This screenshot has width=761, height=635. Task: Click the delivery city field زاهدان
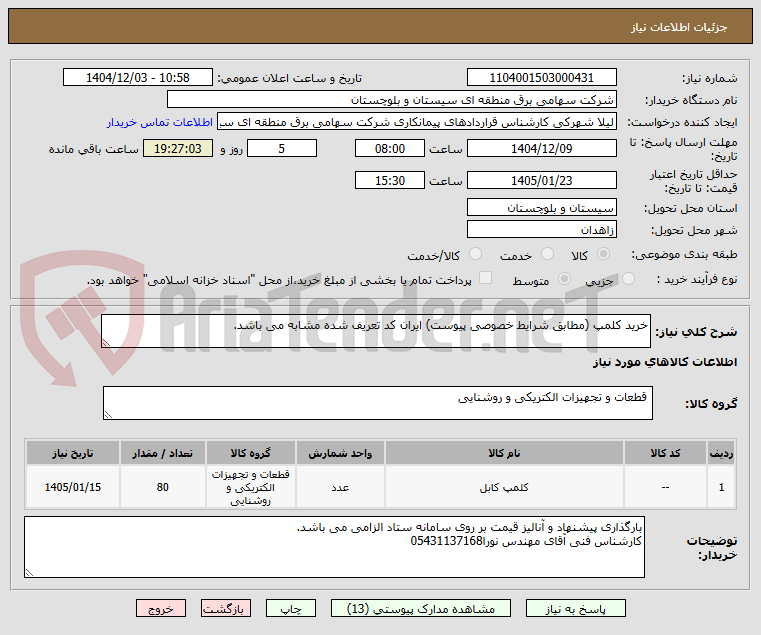542,230
